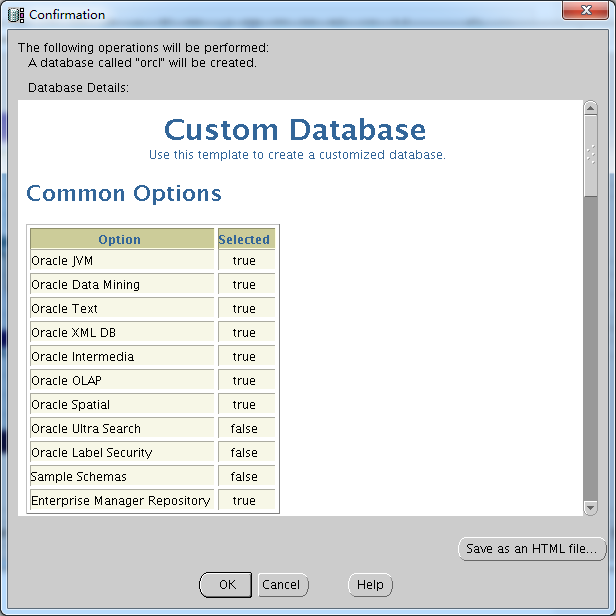
Task: Click the Selected column header
Action: [246, 239]
